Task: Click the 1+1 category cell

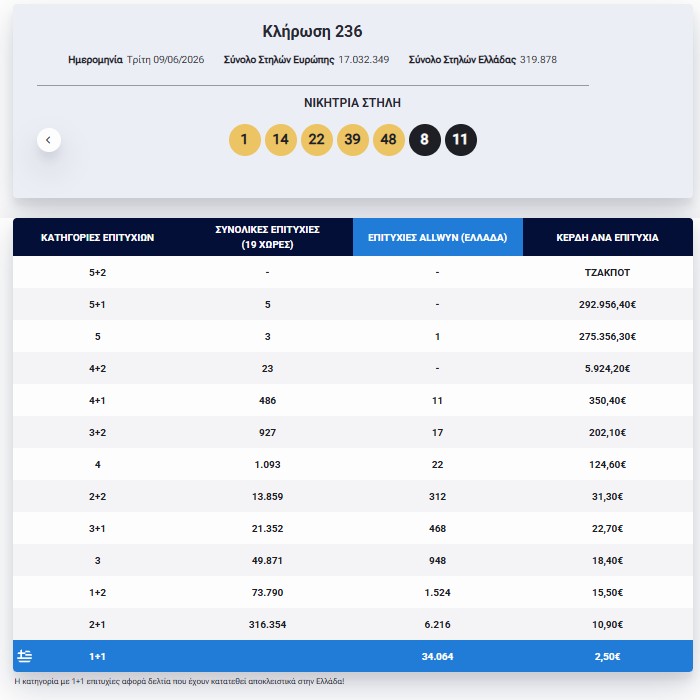Action: pyautogui.click(x=97, y=656)
